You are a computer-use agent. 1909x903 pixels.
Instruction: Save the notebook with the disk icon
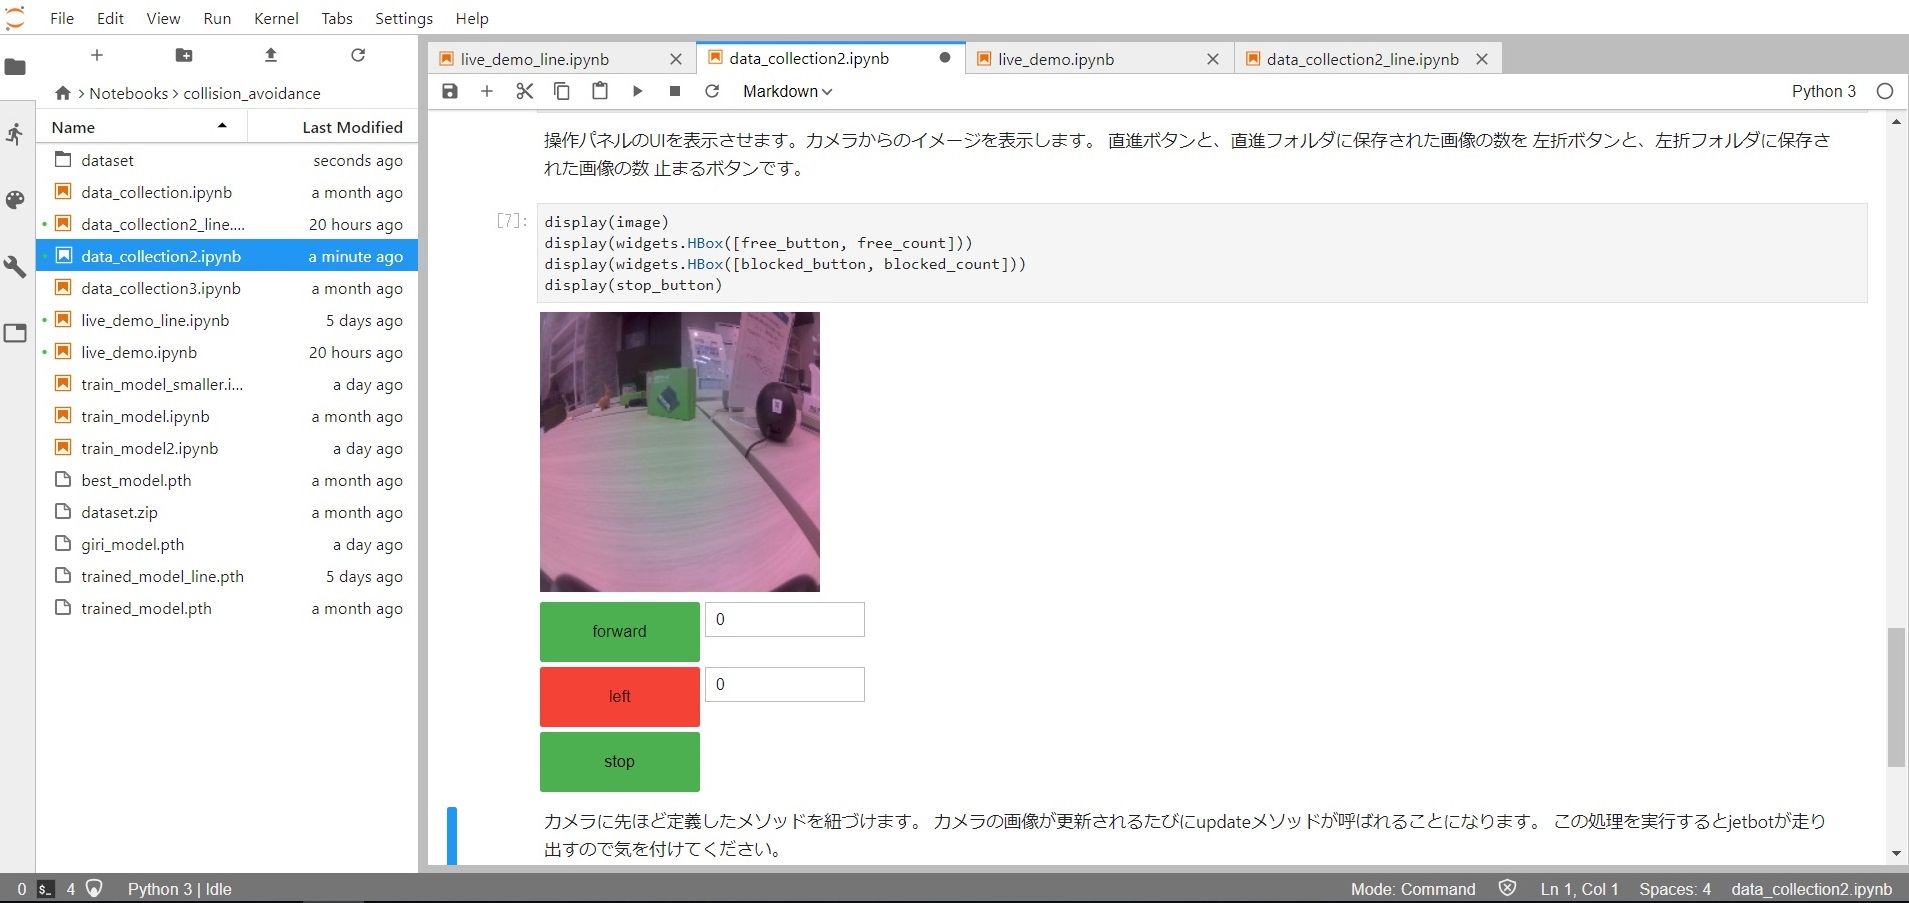click(450, 91)
